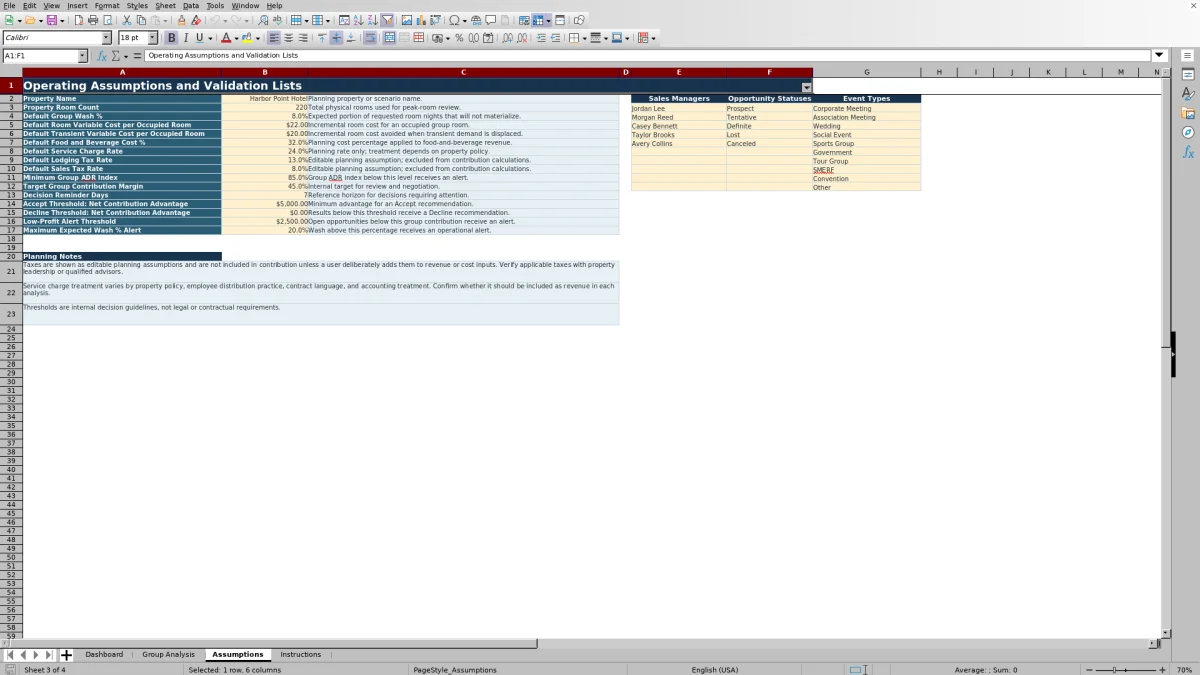Click the Undo arrow icon
1200x675 pixels.
tap(214, 20)
